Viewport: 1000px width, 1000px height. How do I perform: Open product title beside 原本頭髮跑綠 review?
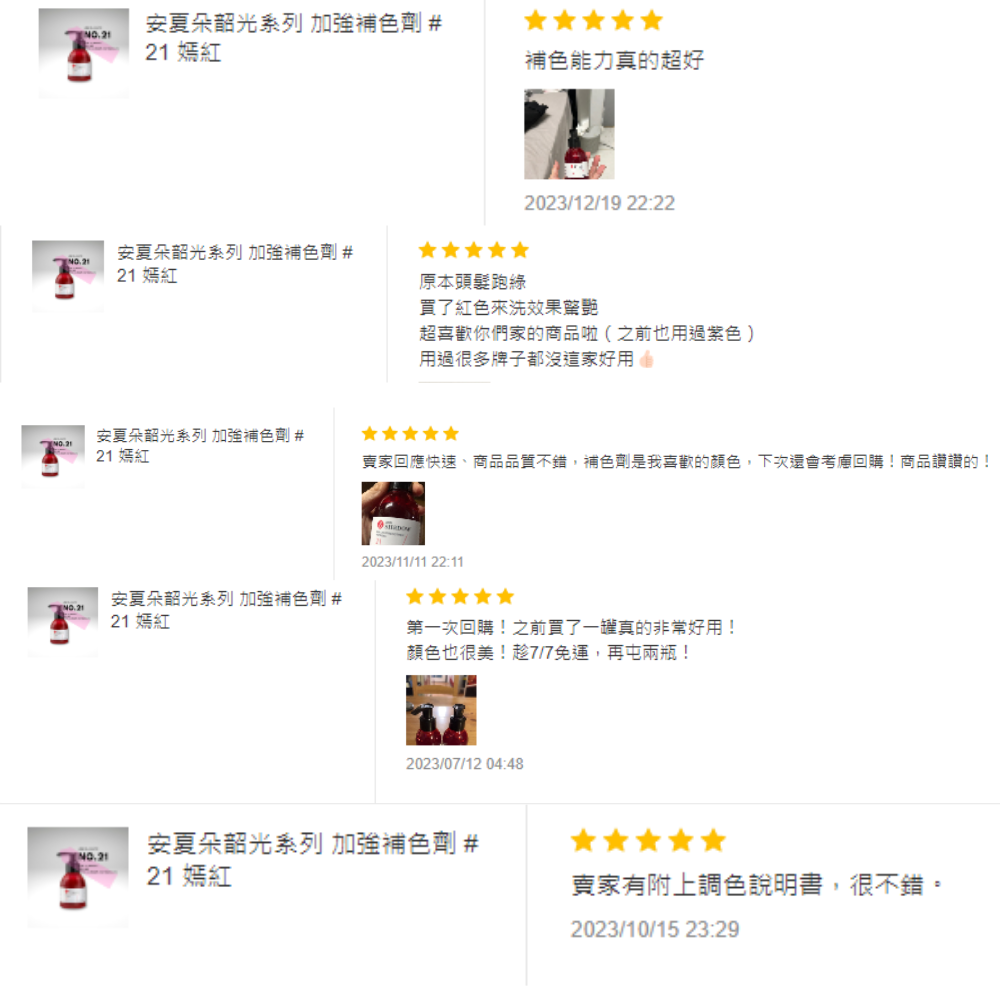[235, 263]
